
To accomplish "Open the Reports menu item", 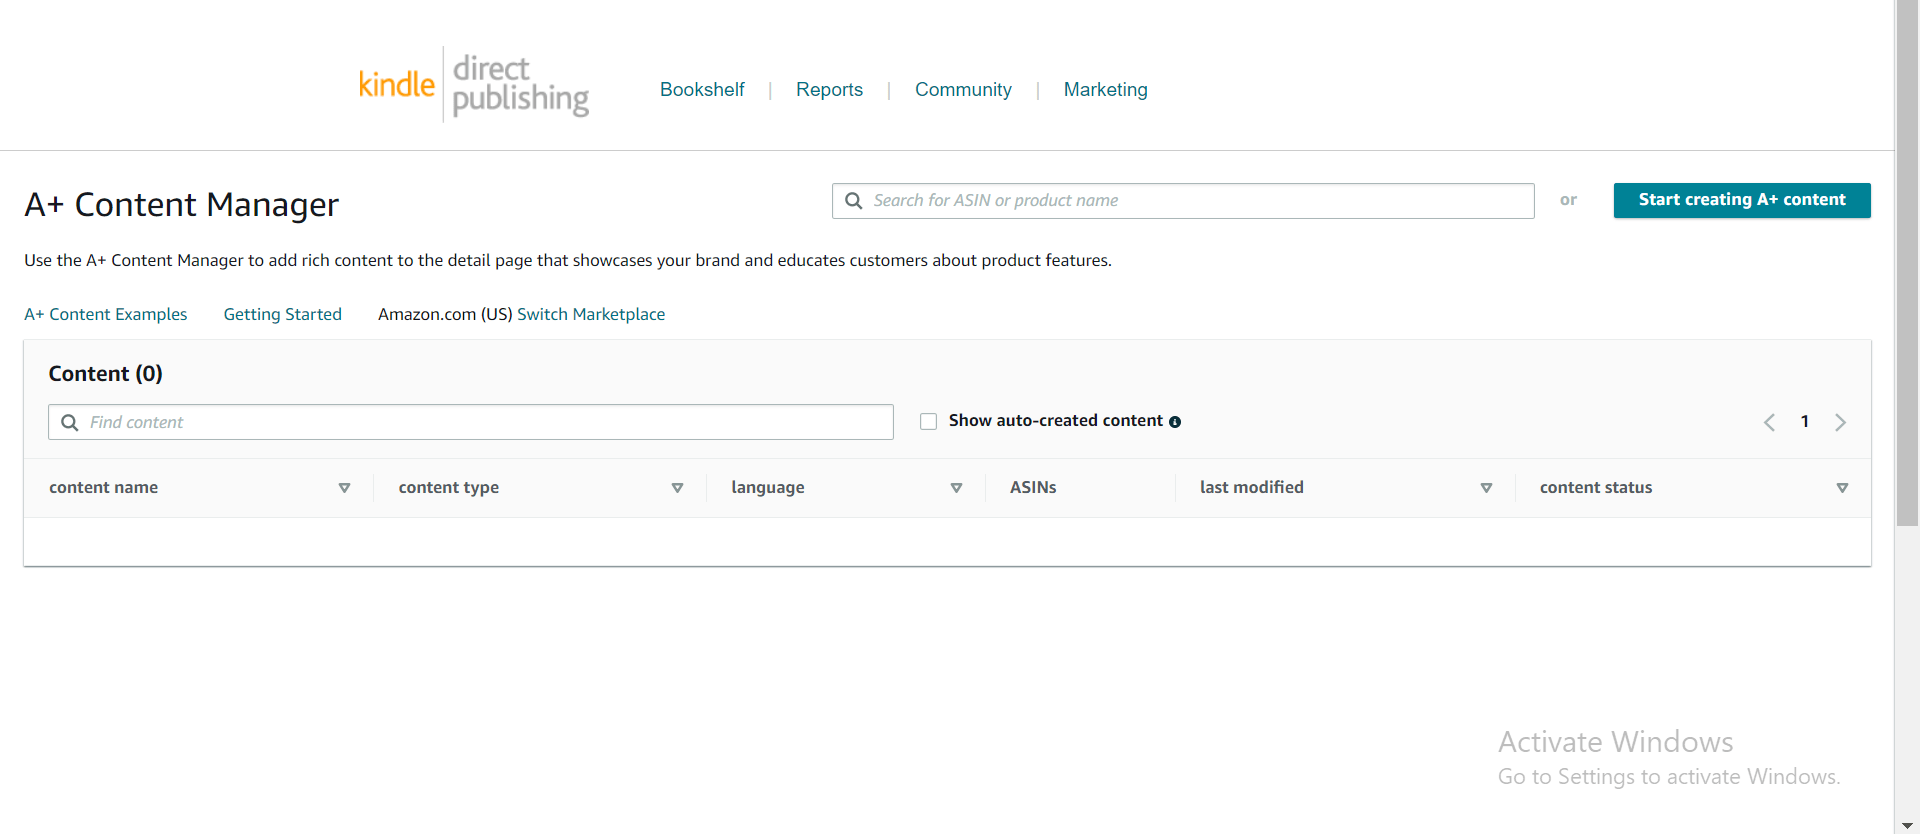I will point(829,90).
